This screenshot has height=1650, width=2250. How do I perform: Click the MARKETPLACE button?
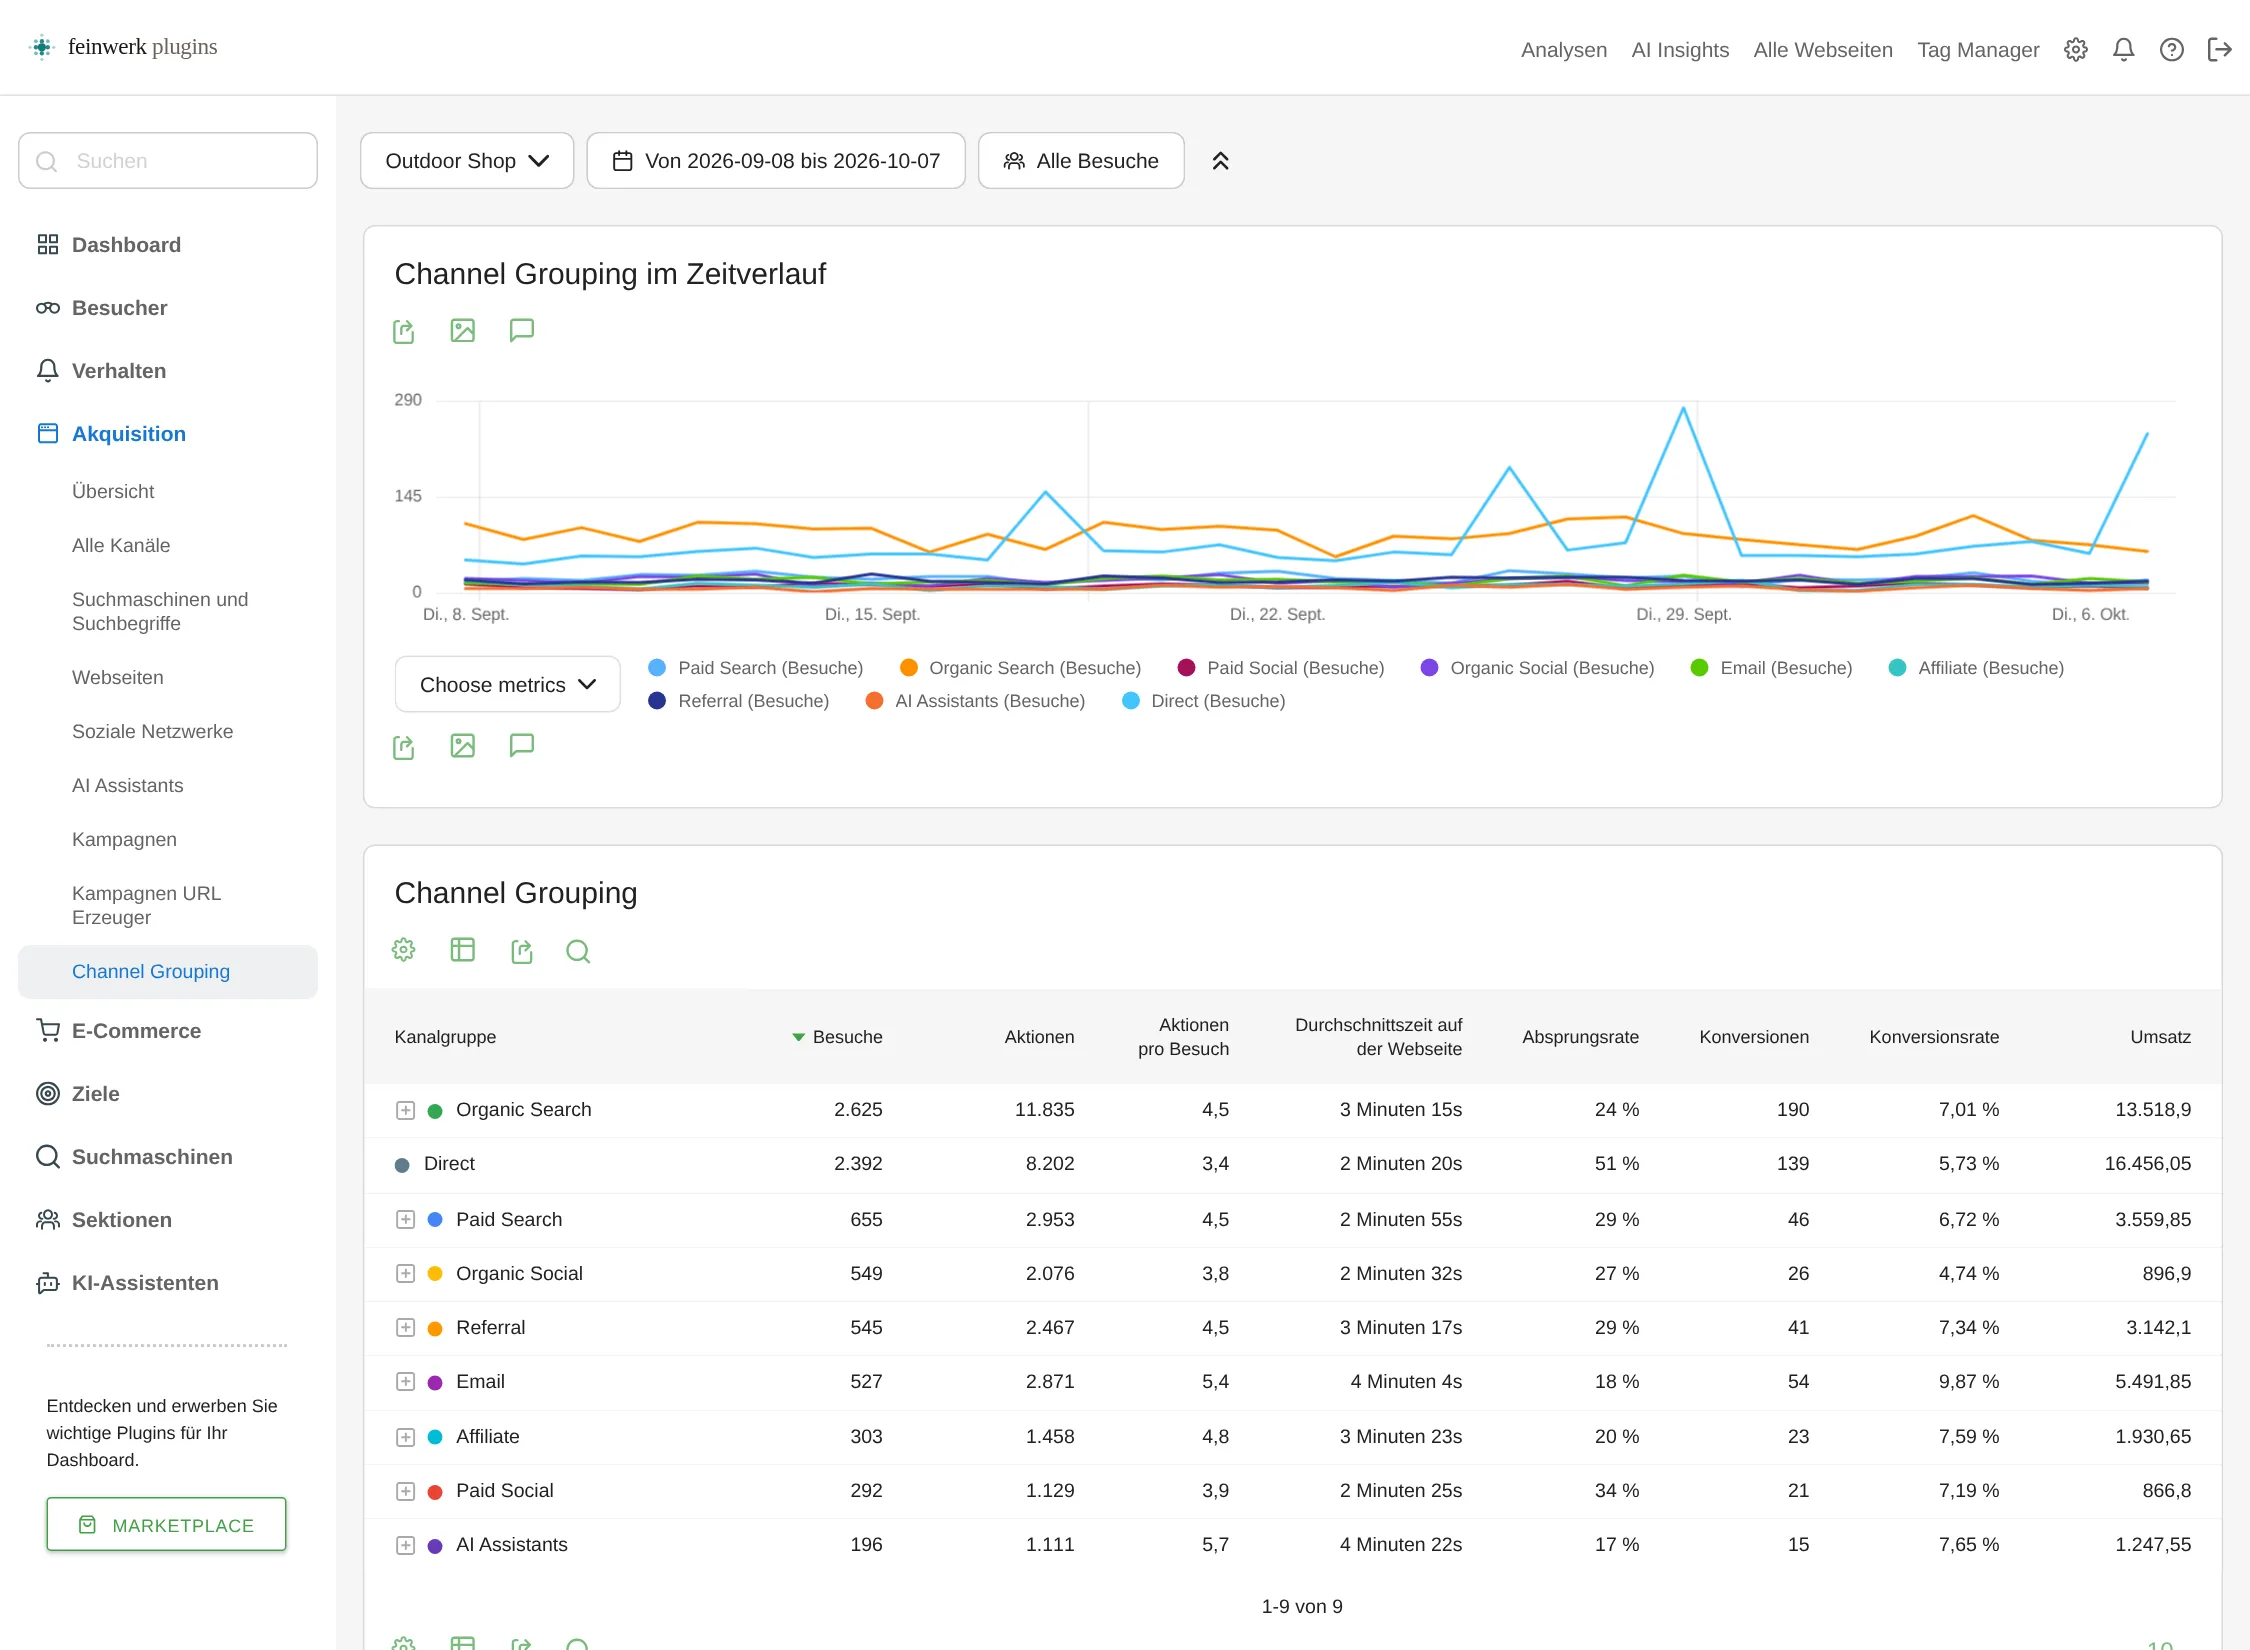click(166, 1525)
